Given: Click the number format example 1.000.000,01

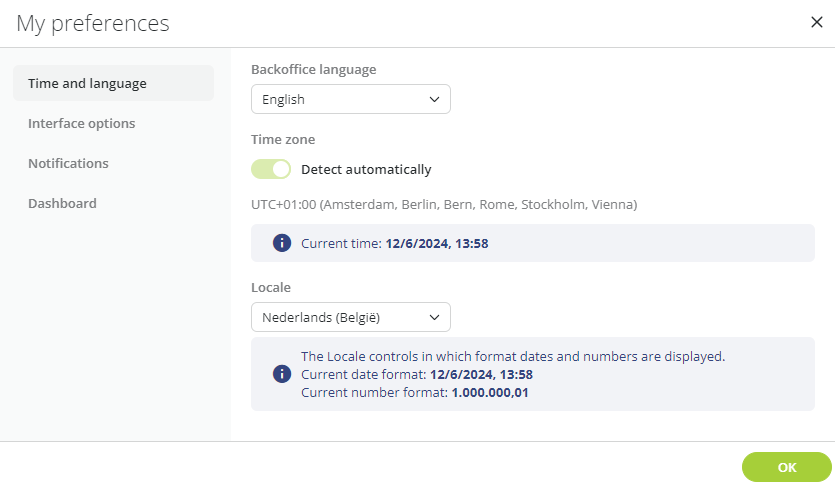Looking at the screenshot, I should [x=490, y=393].
